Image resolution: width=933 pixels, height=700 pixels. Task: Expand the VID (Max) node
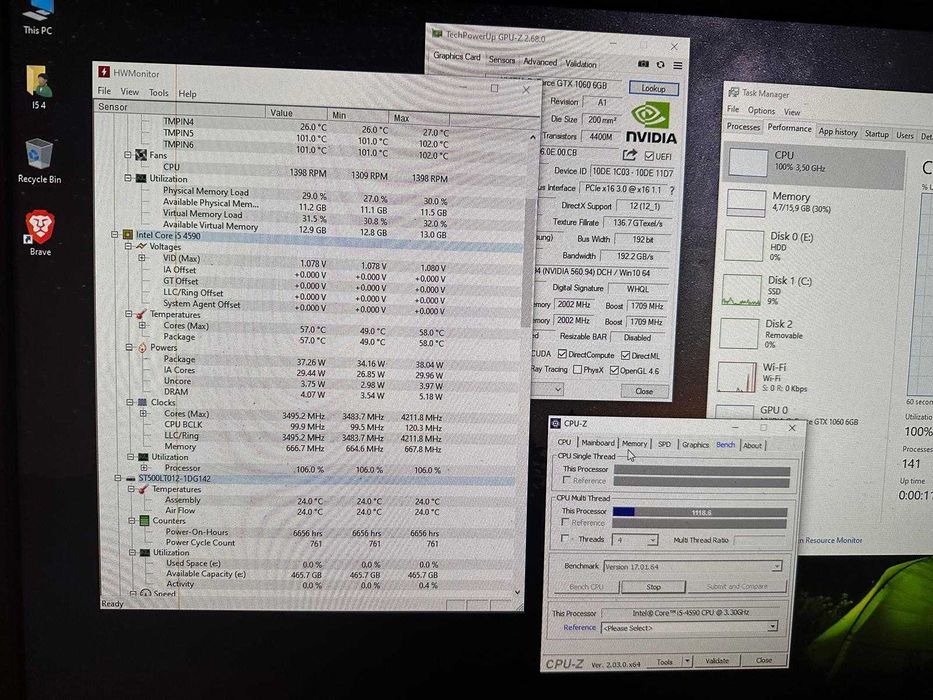pyautogui.click(x=142, y=258)
